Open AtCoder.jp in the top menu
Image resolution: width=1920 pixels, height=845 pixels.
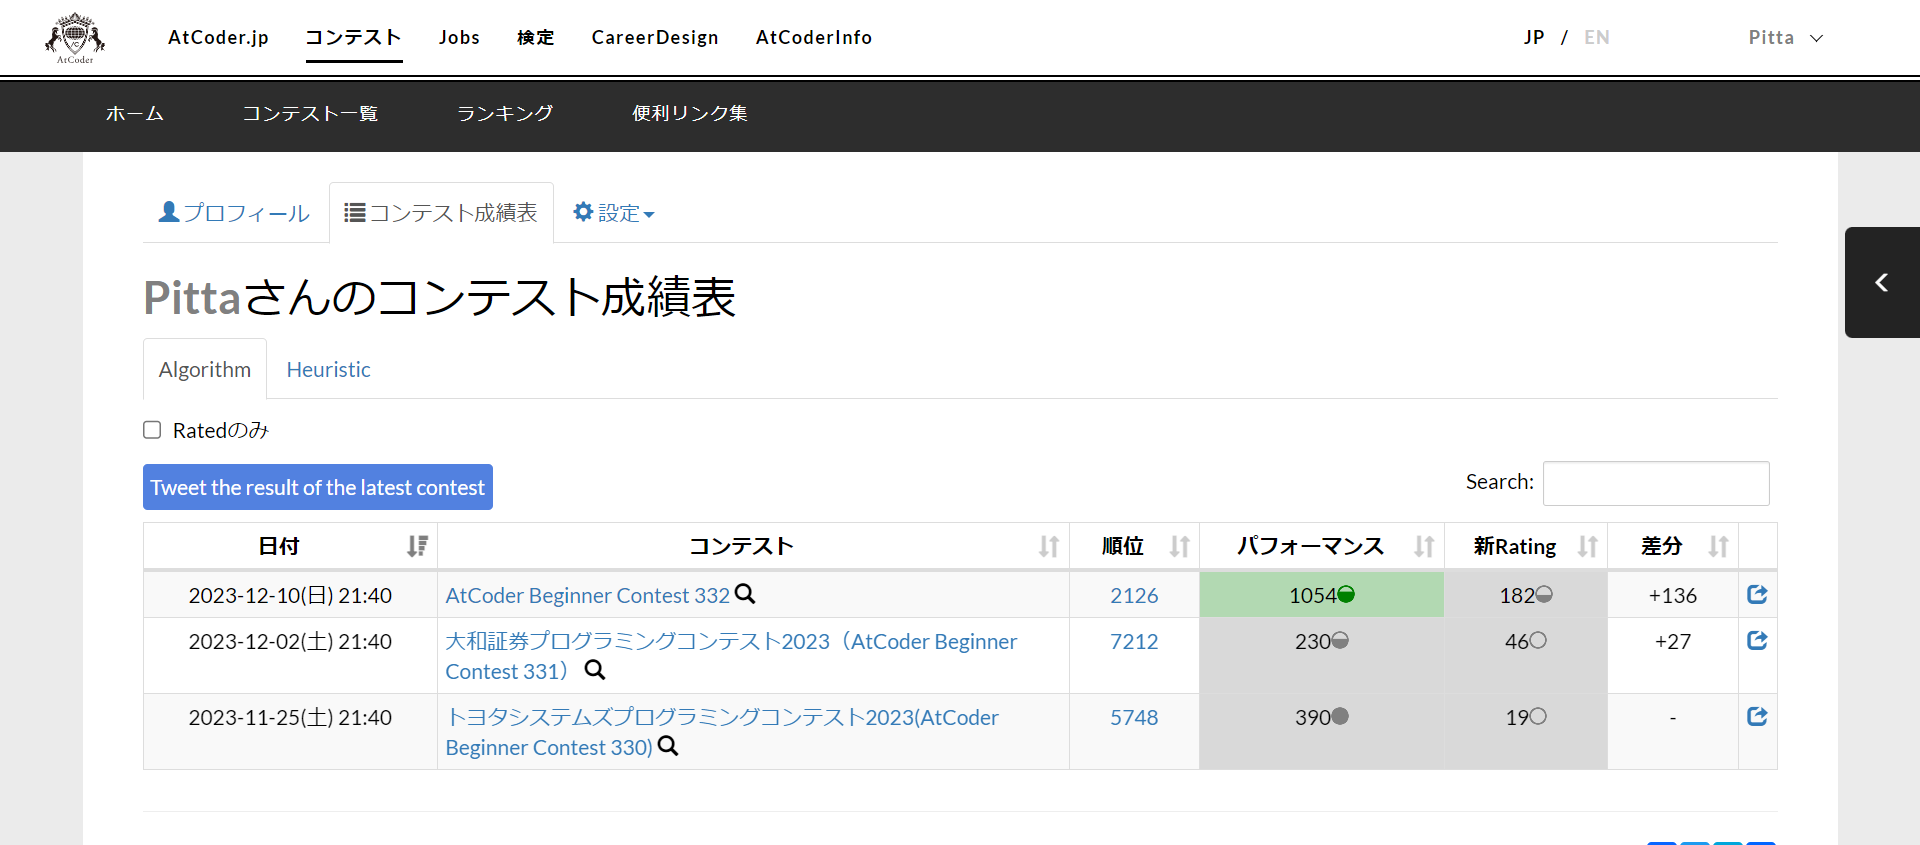tap(218, 38)
